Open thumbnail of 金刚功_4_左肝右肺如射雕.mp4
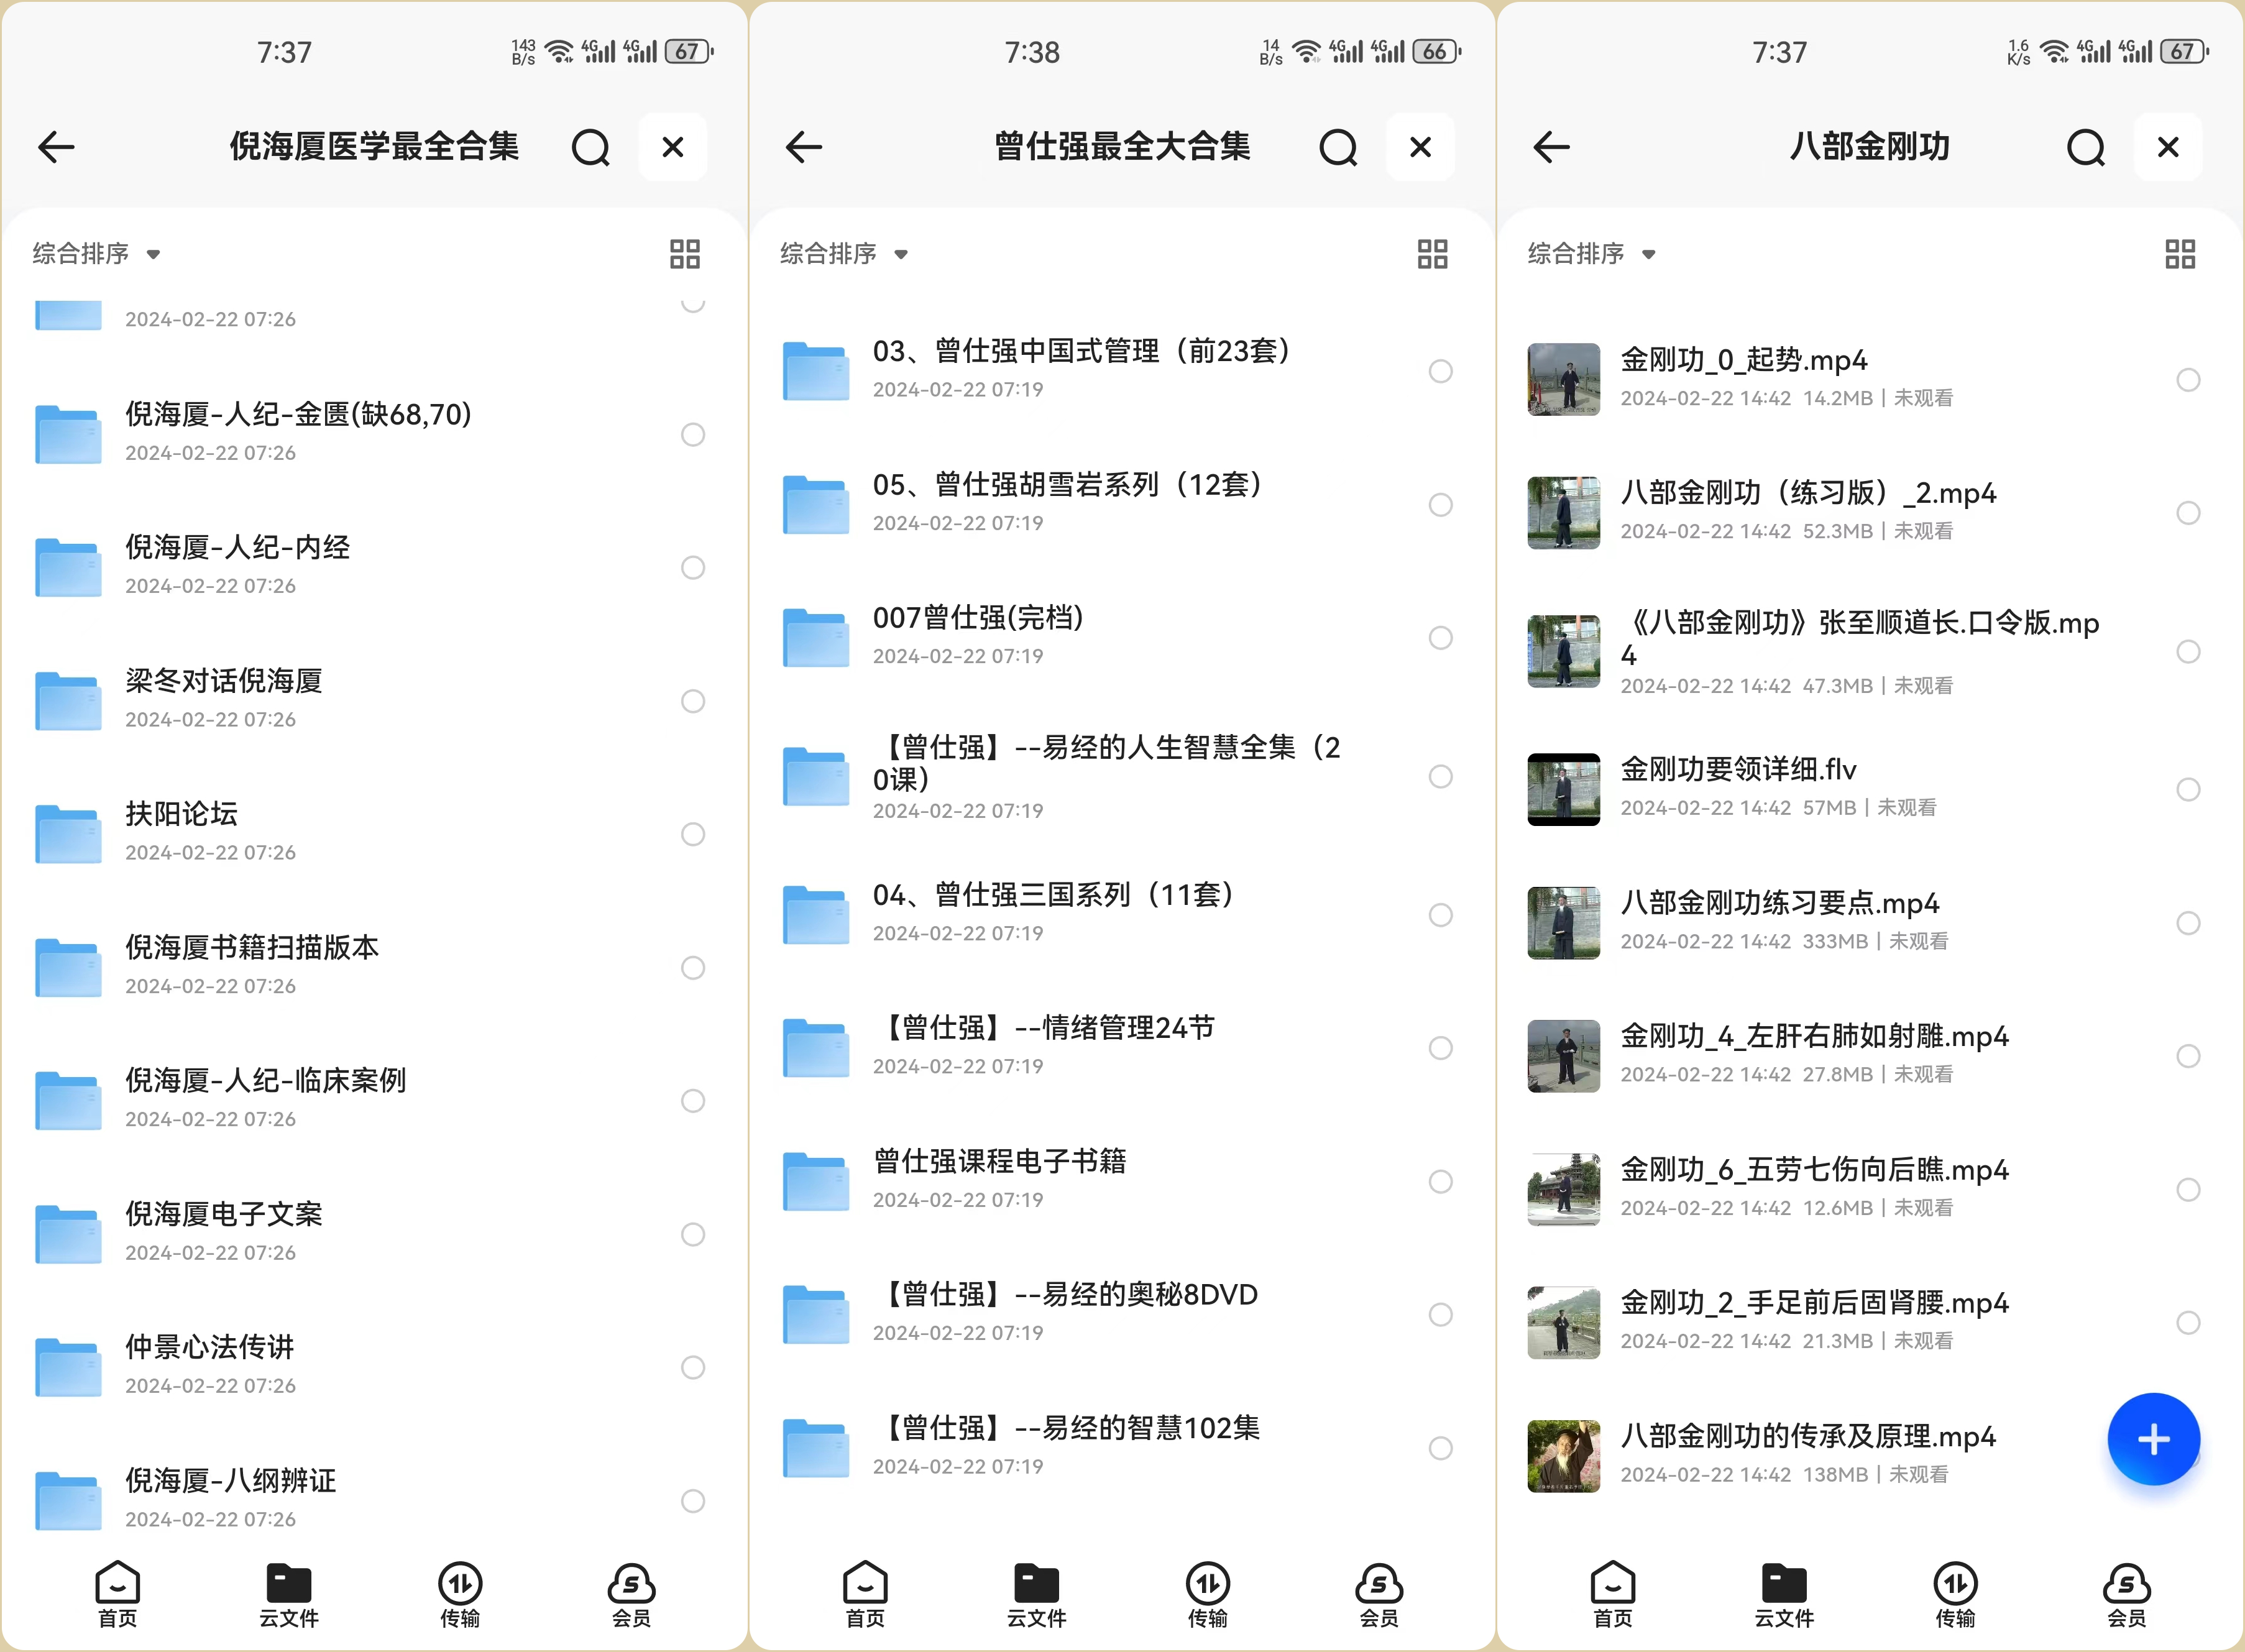The width and height of the screenshot is (2245, 1652). (x=1564, y=1056)
